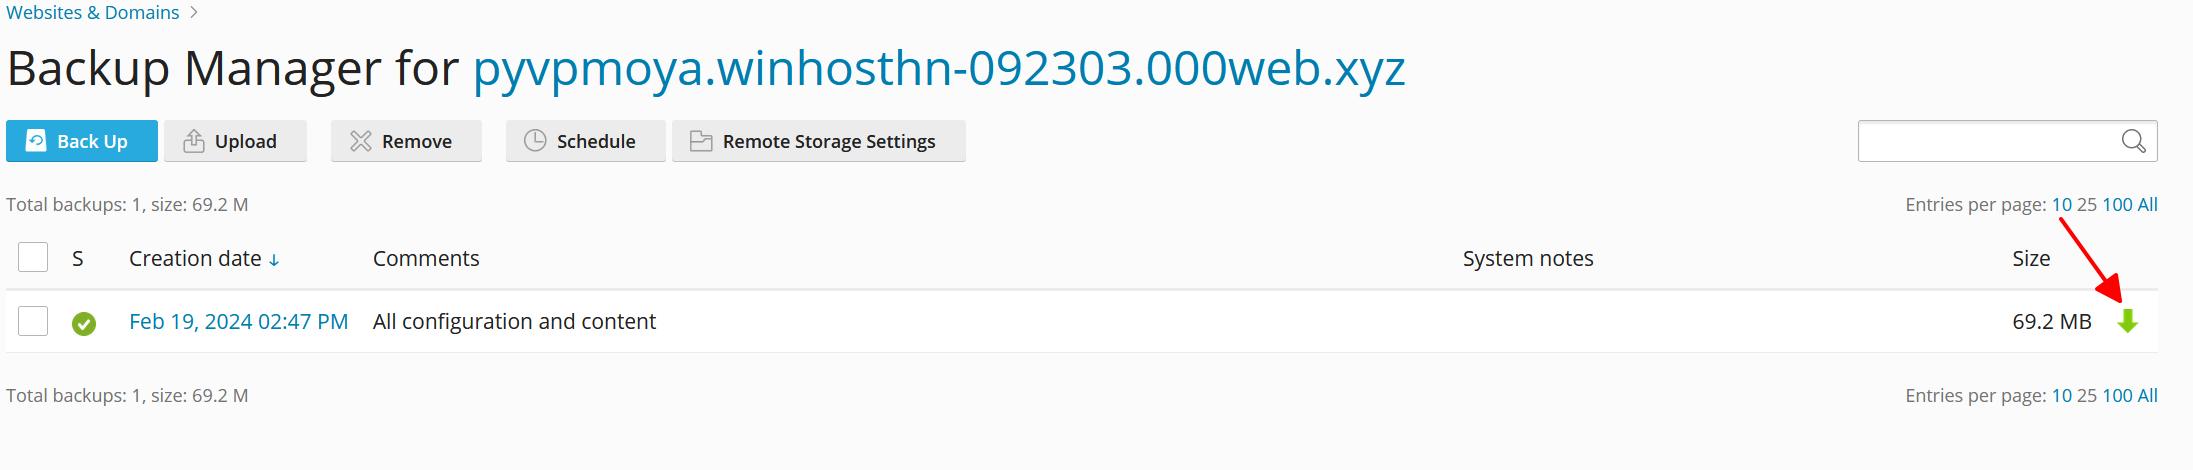Click the Creation date sort arrow
This screenshot has width=2193, height=470.
point(274,260)
